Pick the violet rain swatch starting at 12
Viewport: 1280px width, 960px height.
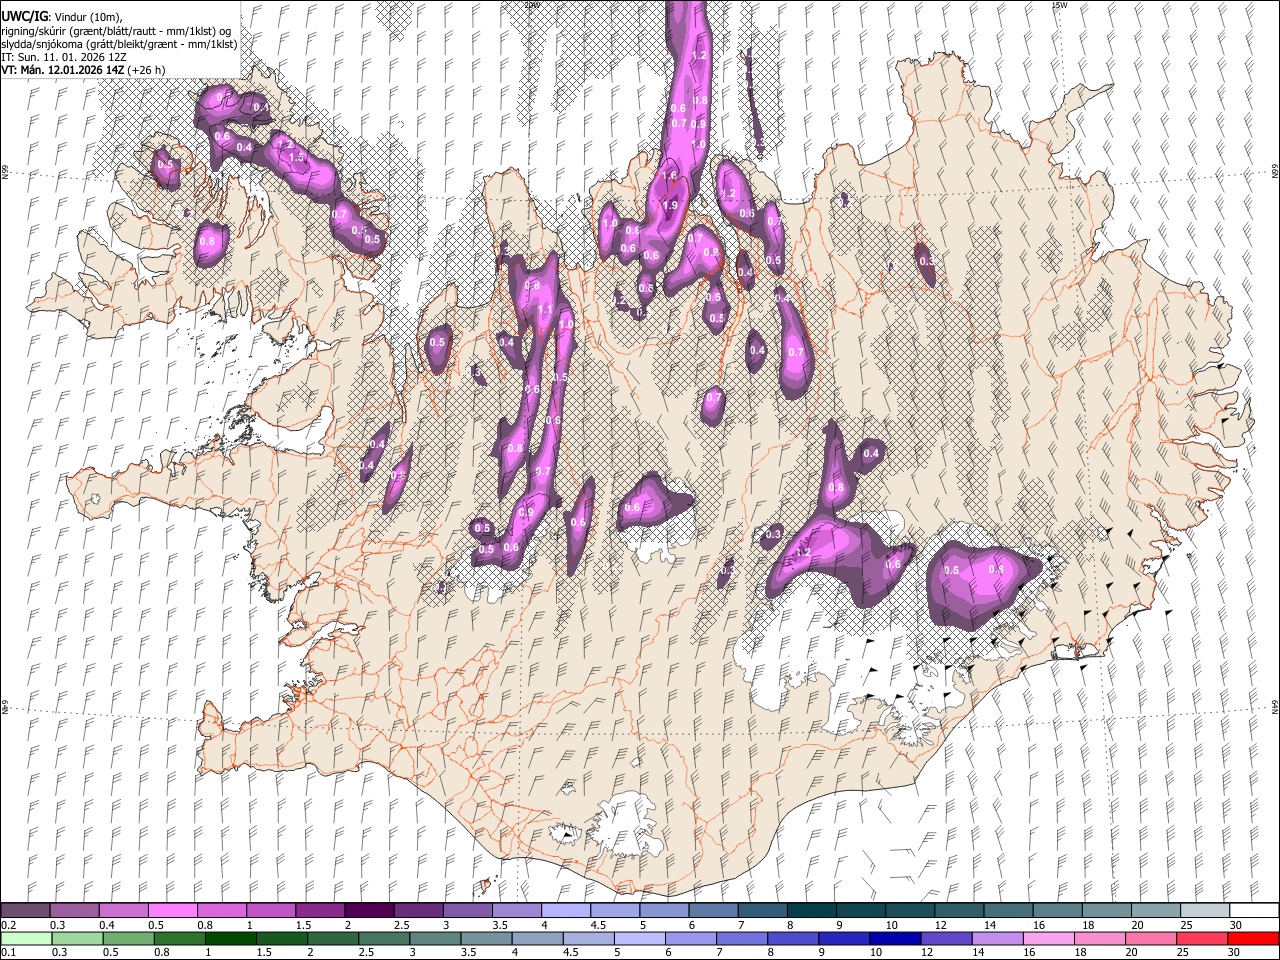(x=945, y=939)
